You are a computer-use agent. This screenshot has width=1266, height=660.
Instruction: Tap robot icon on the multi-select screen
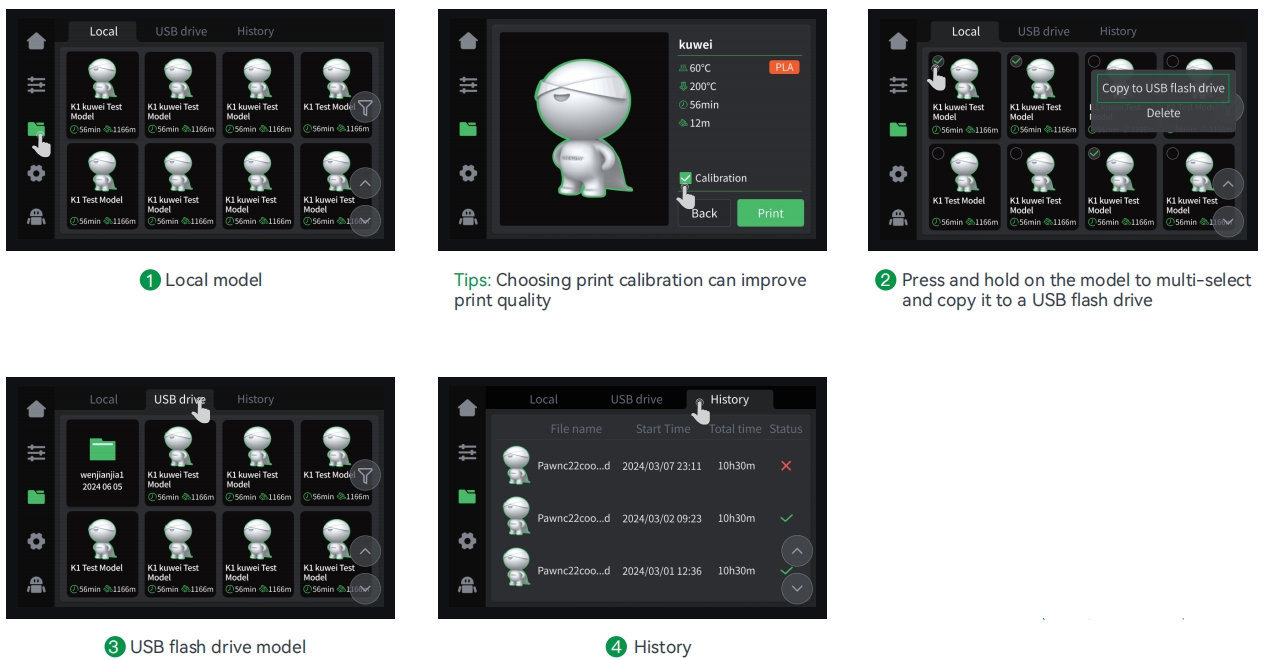[x=898, y=216]
